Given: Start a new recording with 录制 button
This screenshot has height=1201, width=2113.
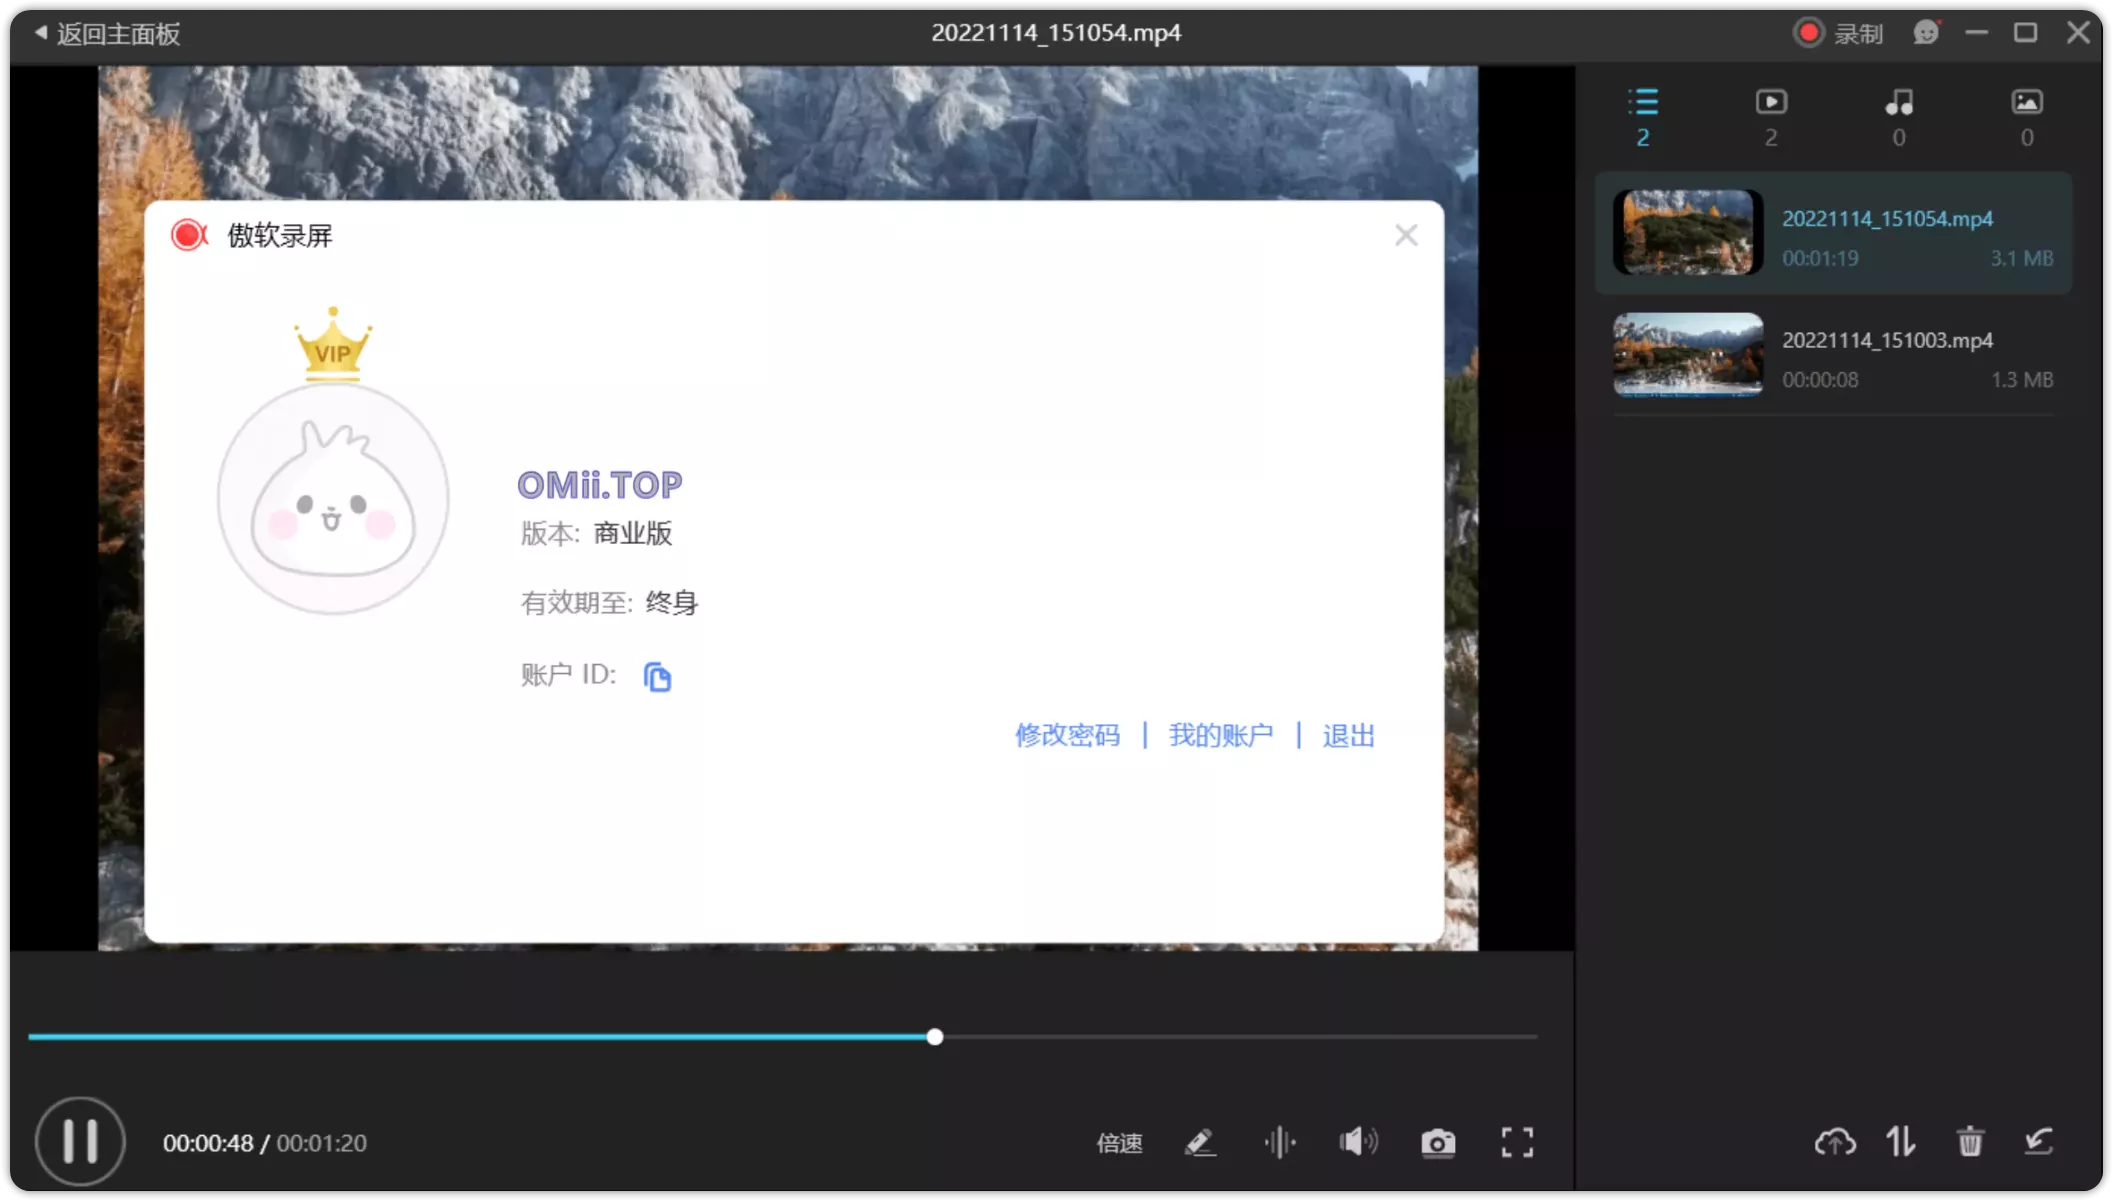Looking at the screenshot, I should tap(1838, 32).
